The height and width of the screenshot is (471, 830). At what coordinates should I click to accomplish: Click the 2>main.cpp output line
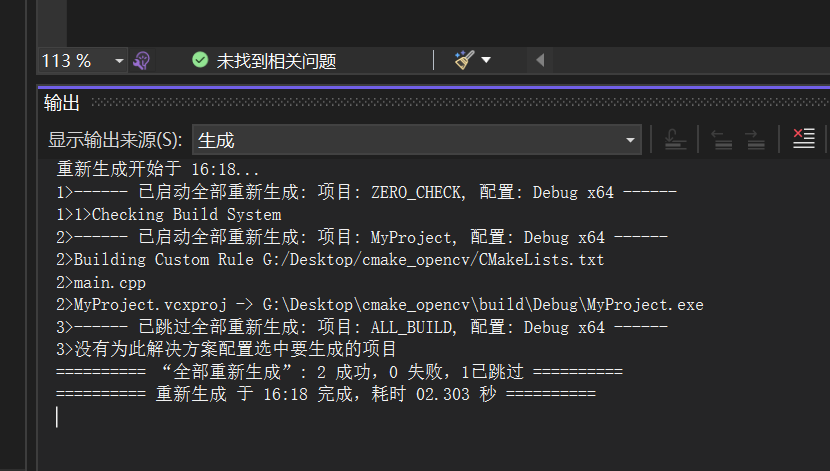[101, 283]
